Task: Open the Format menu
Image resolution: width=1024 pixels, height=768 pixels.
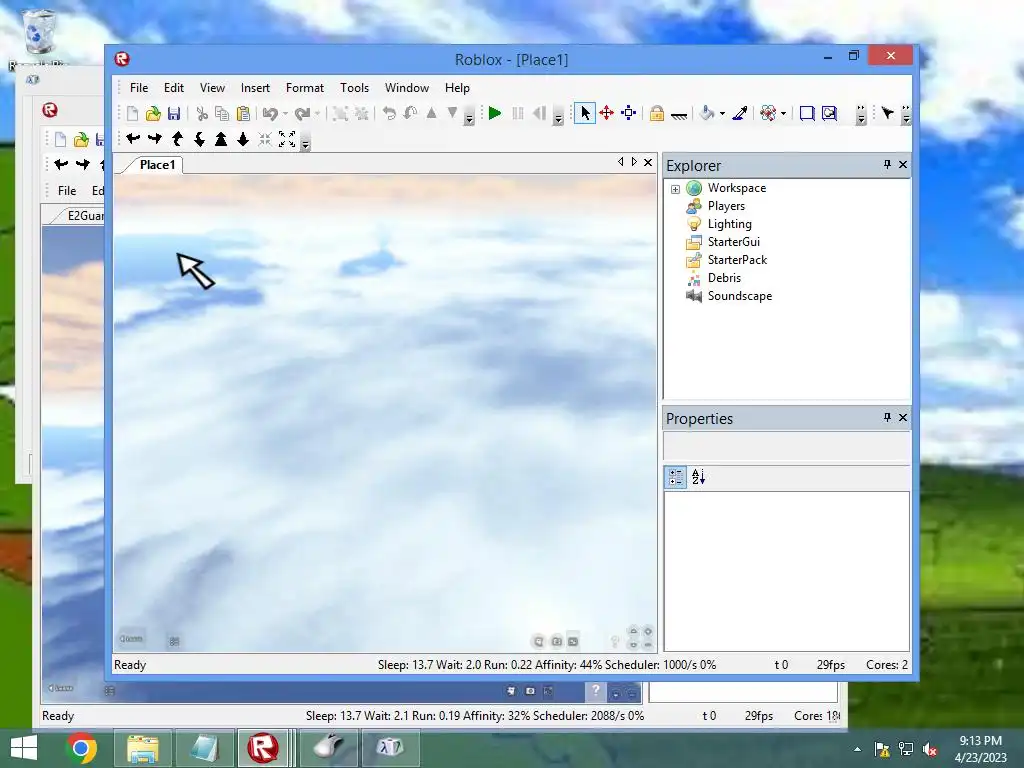Action: (304, 88)
